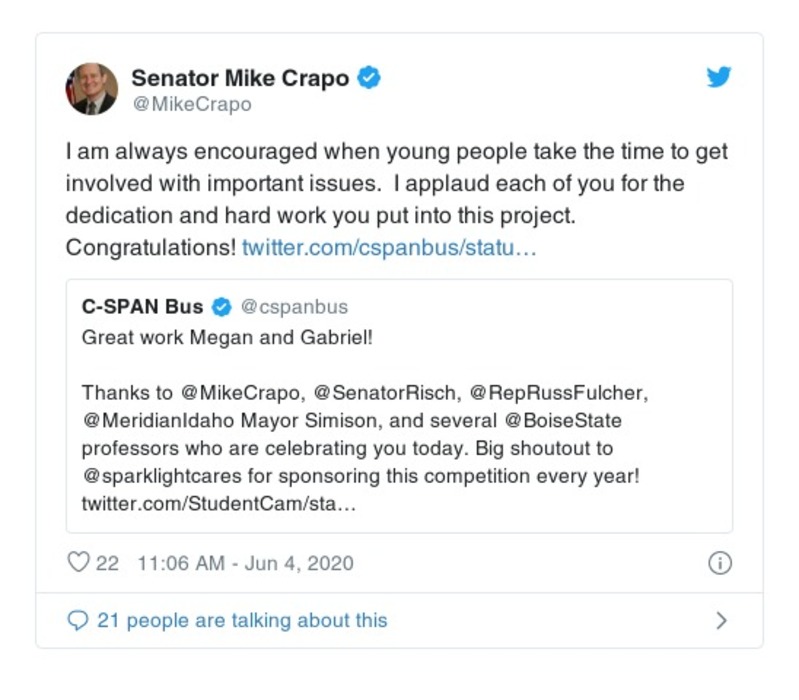Expand the conversation with the chevron arrow
Screen dimensions: 799x700
pyautogui.click(x=721, y=621)
